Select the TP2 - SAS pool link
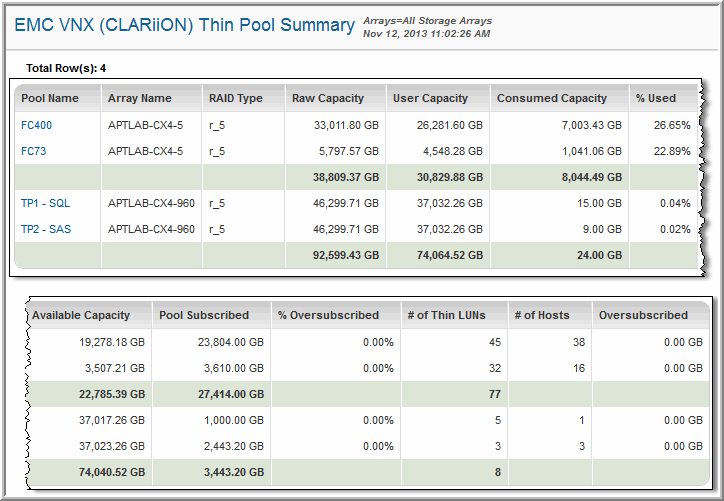Screen dimensions: 724x501 point(45,229)
